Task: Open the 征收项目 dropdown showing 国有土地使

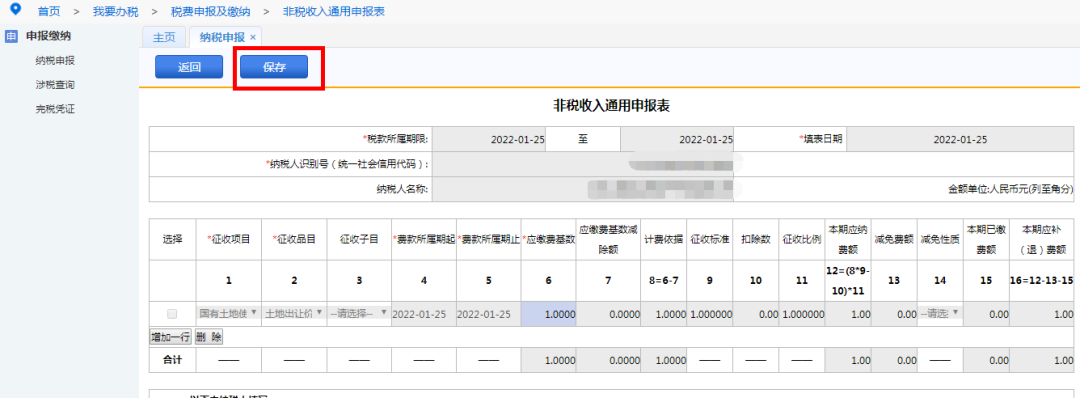Action: [229, 313]
